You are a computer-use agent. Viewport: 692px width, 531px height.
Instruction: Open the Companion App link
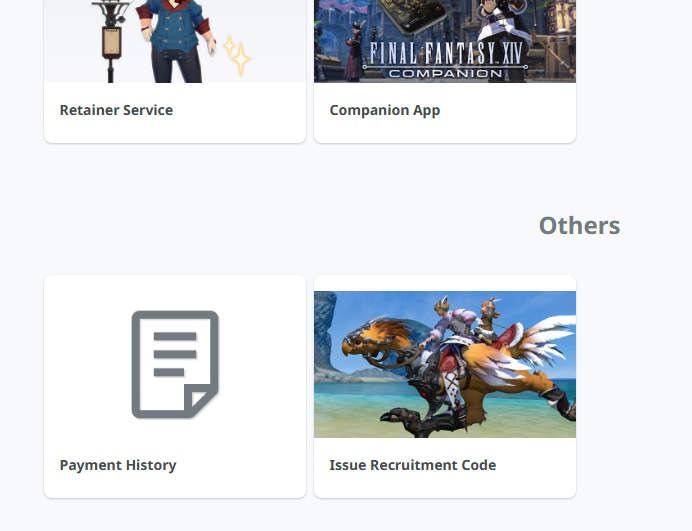coord(384,110)
